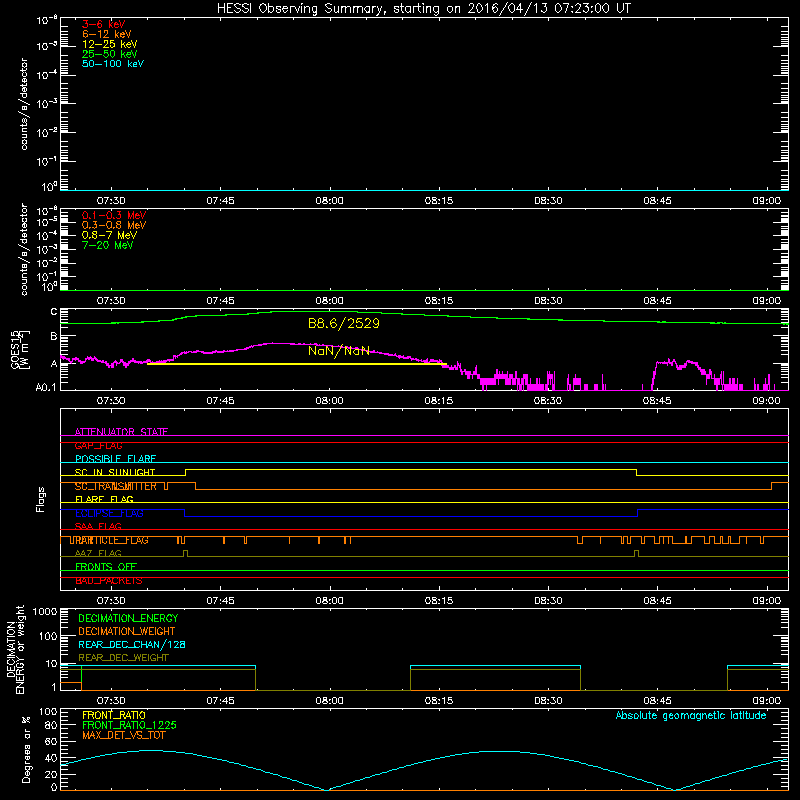
Task: Click the 07:45 tick under the GOES plot
Action: (220, 401)
